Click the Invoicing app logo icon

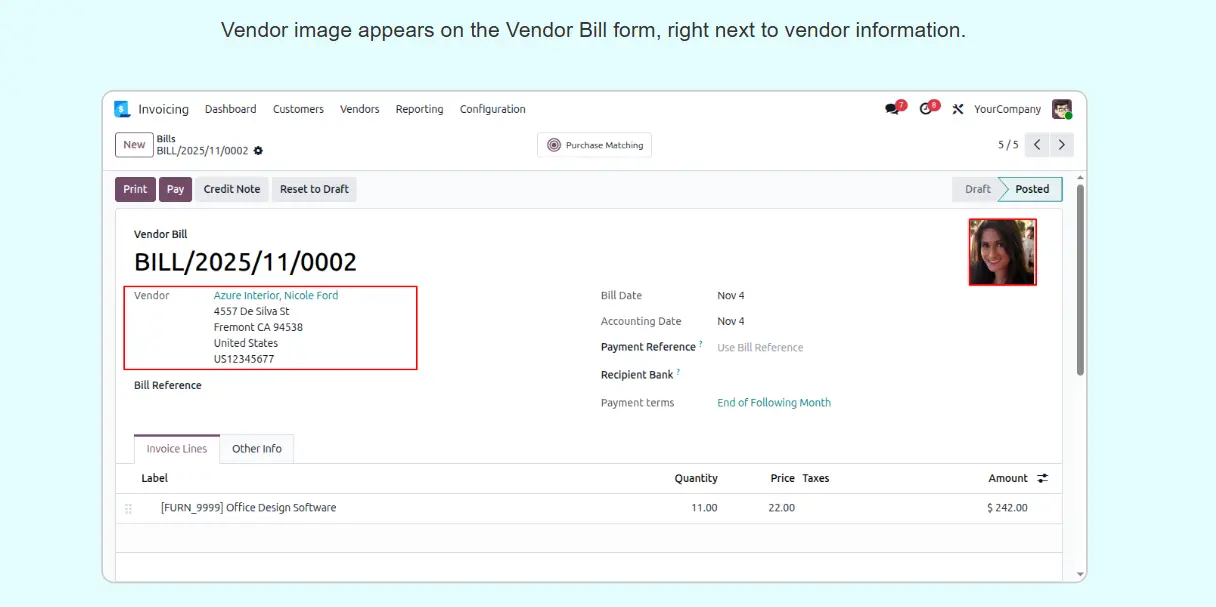[x=122, y=109]
